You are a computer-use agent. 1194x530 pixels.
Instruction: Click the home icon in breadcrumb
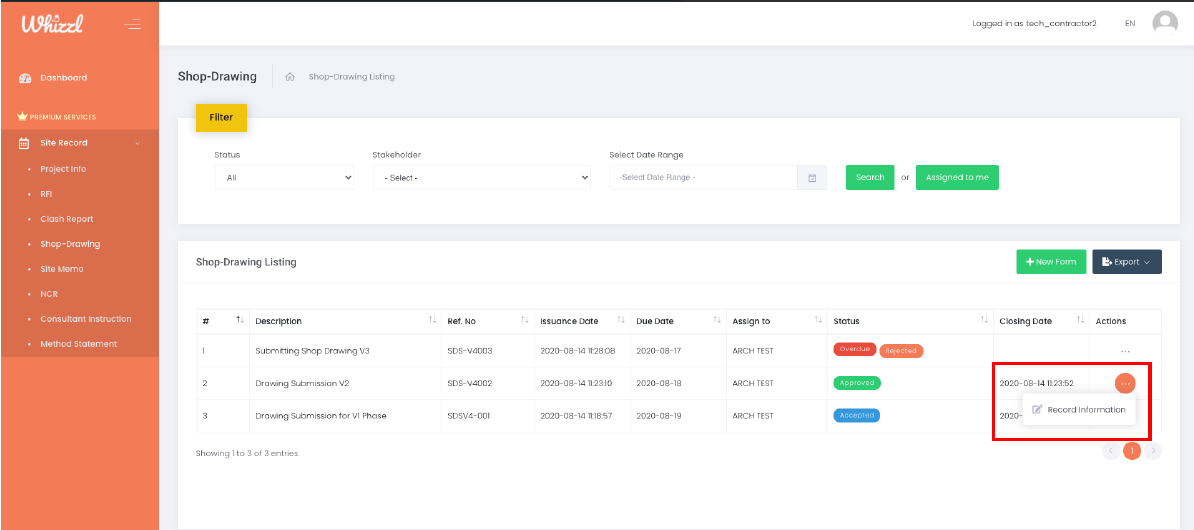click(x=290, y=77)
